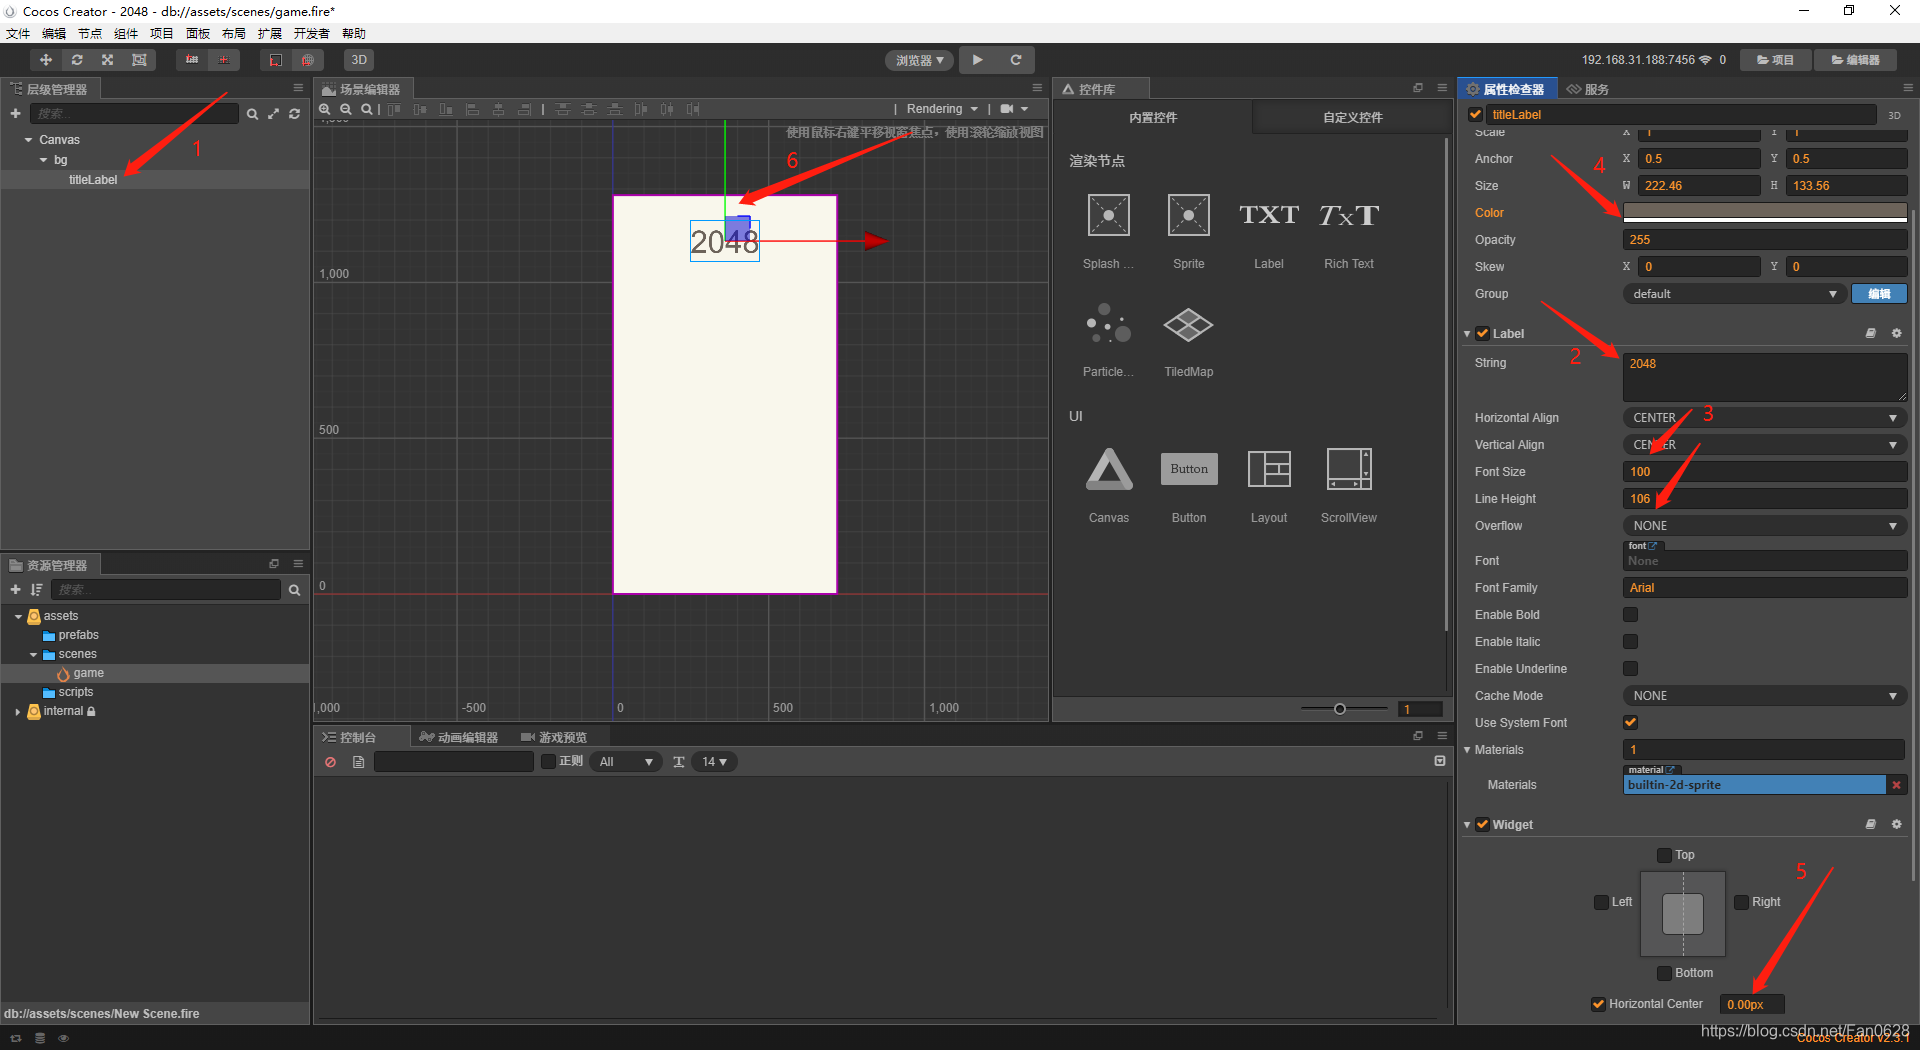Image resolution: width=1920 pixels, height=1050 pixels.
Task: Open Cache Mode dropdown
Action: [x=1765, y=696]
